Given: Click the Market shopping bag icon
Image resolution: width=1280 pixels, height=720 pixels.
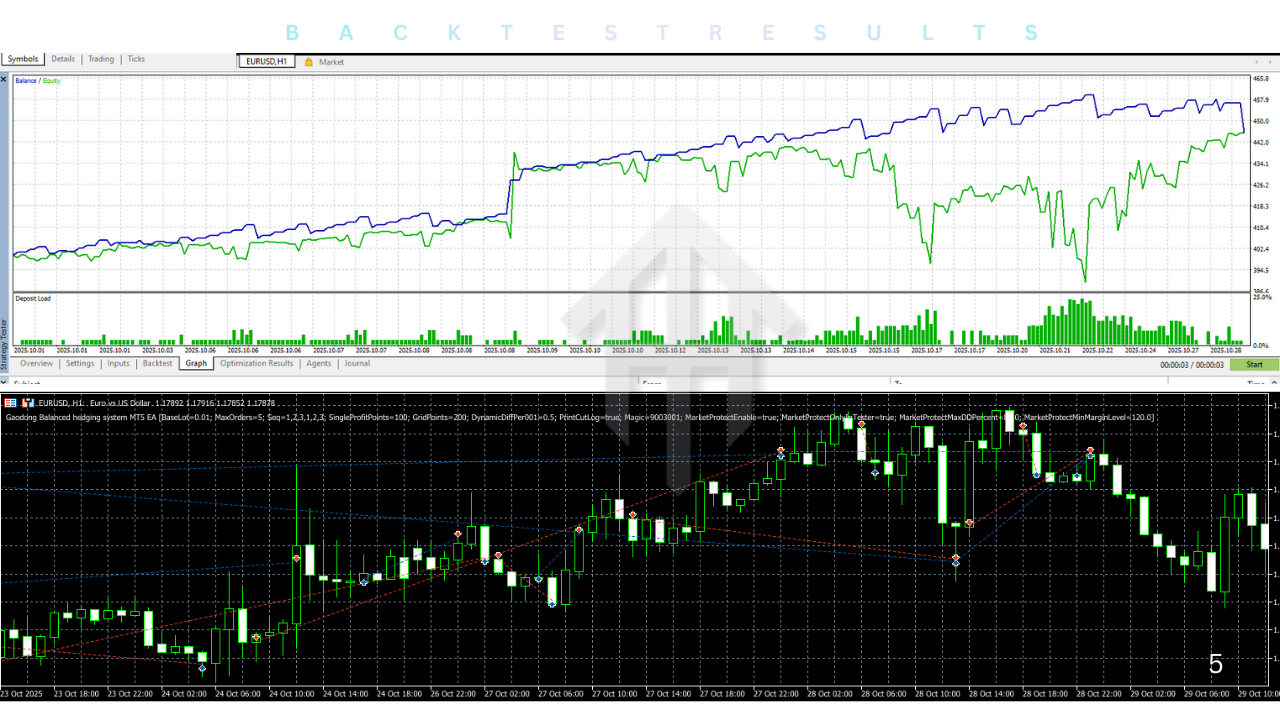Looking at the screenshot, I should point(309,62).
